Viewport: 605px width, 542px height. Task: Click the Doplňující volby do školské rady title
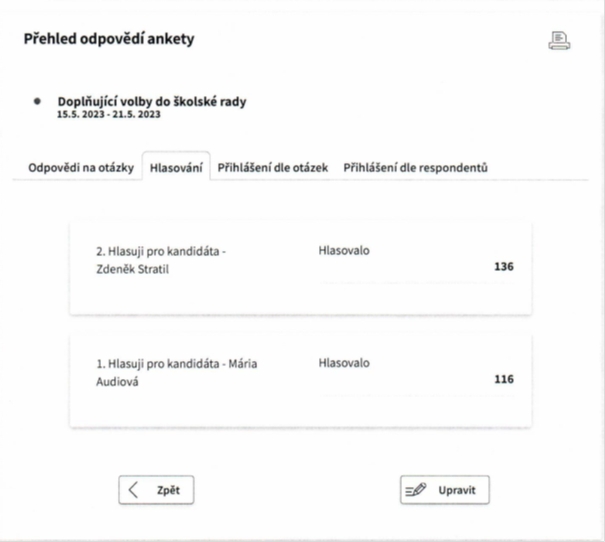pyautogui.click(x=152, y=102)
